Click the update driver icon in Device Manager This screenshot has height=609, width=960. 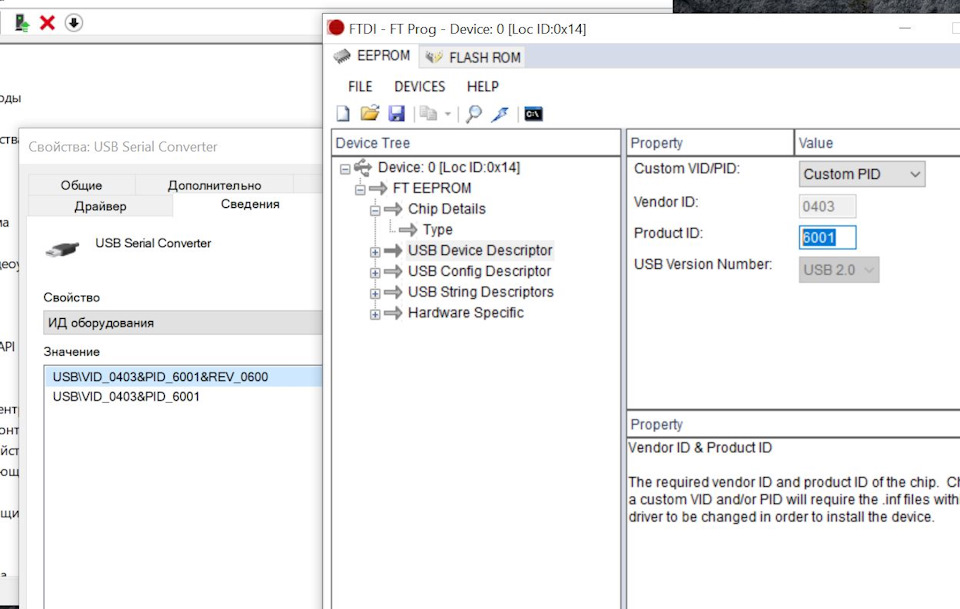pos(22,23)
